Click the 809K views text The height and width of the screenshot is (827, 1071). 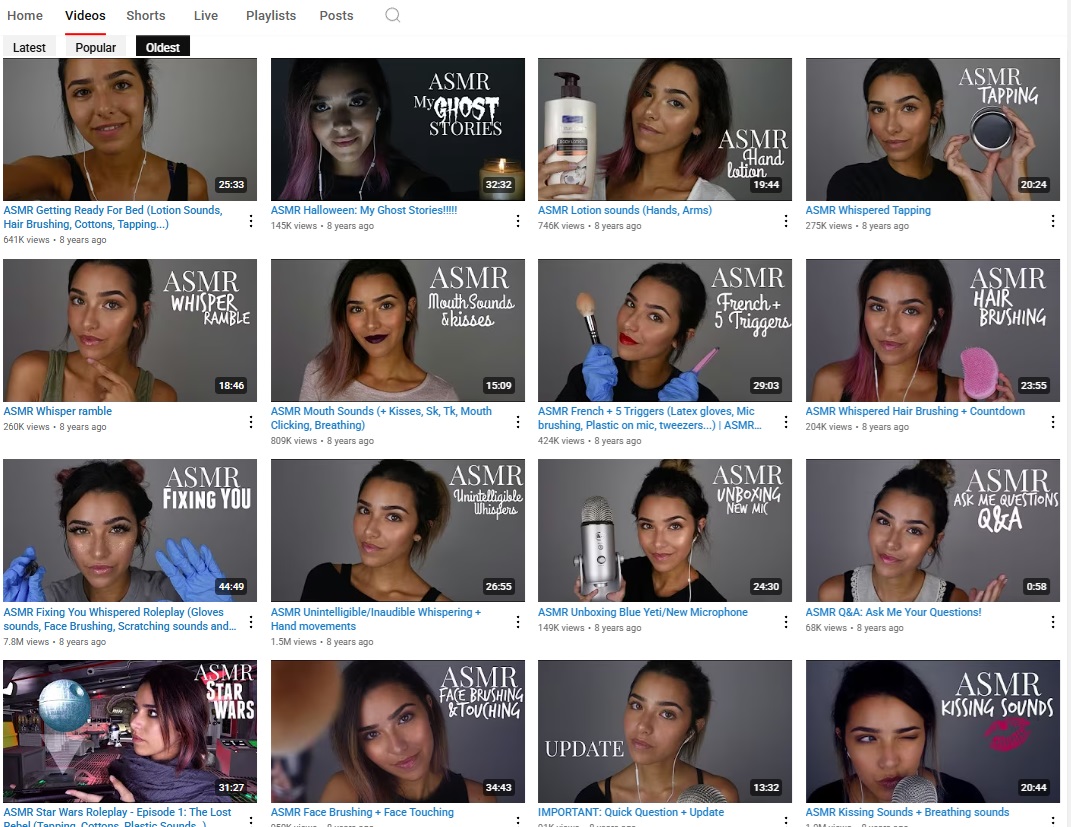294,441
